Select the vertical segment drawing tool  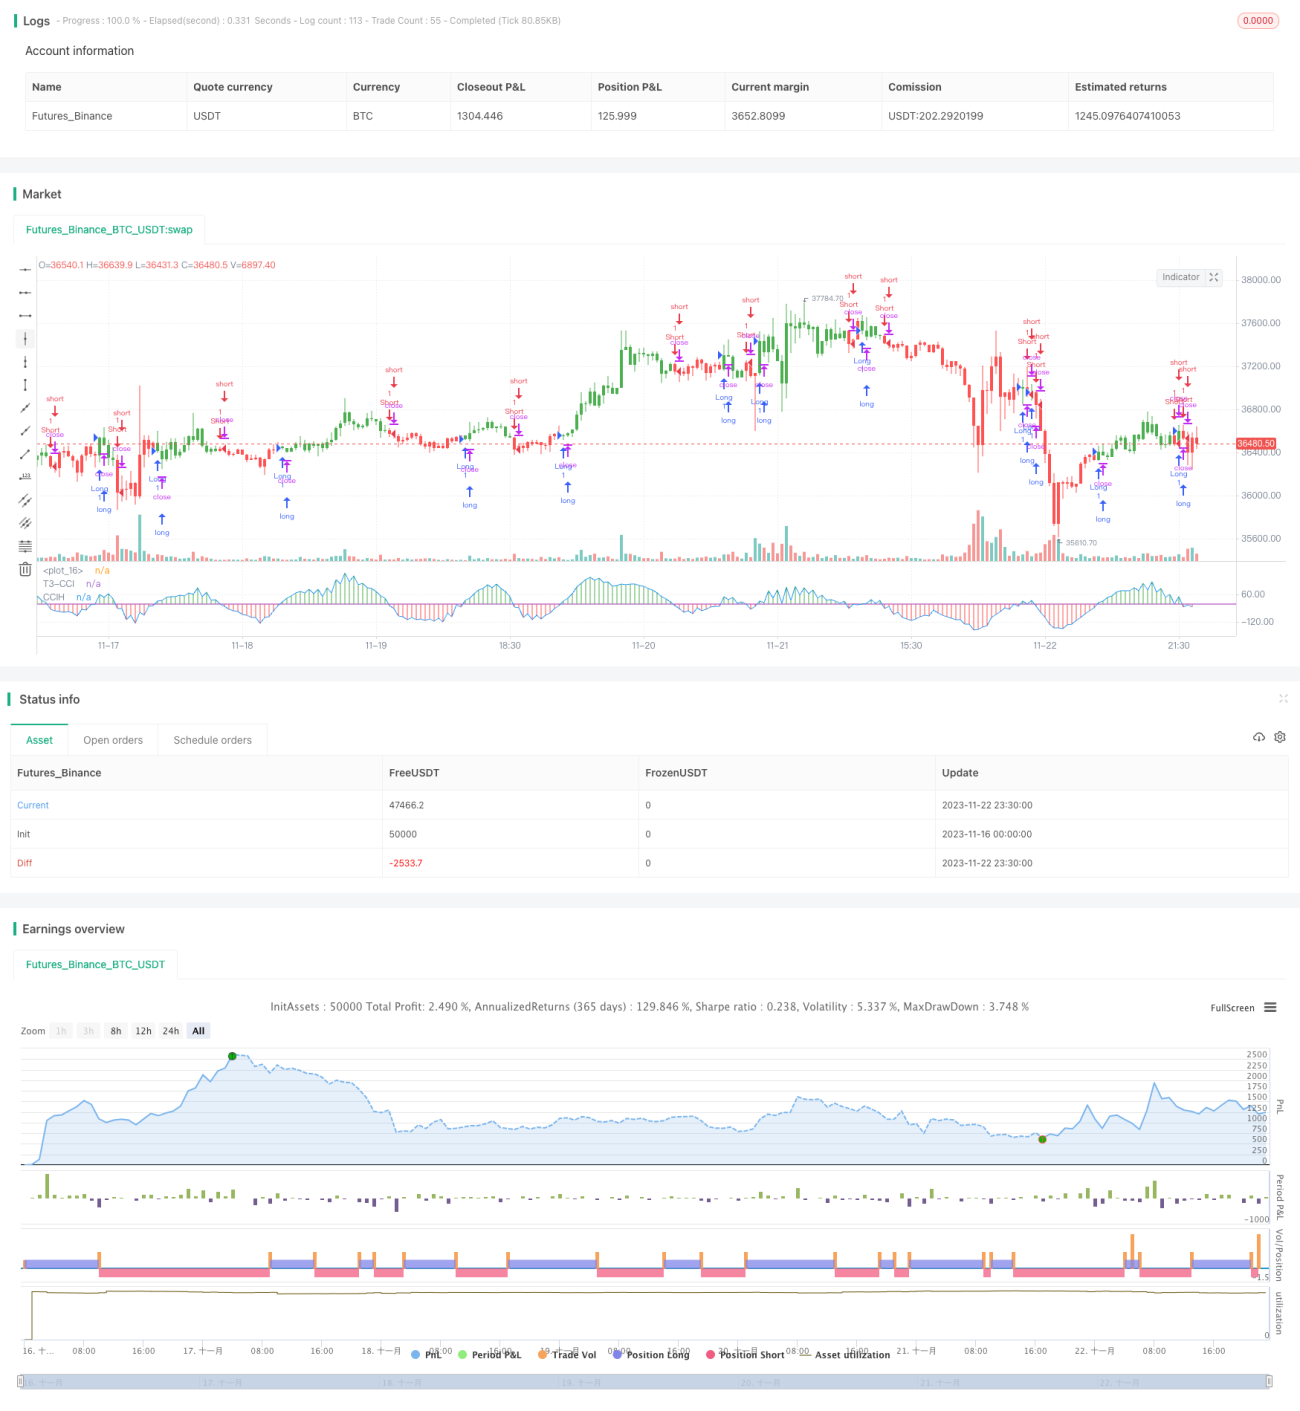click(25, 385)
